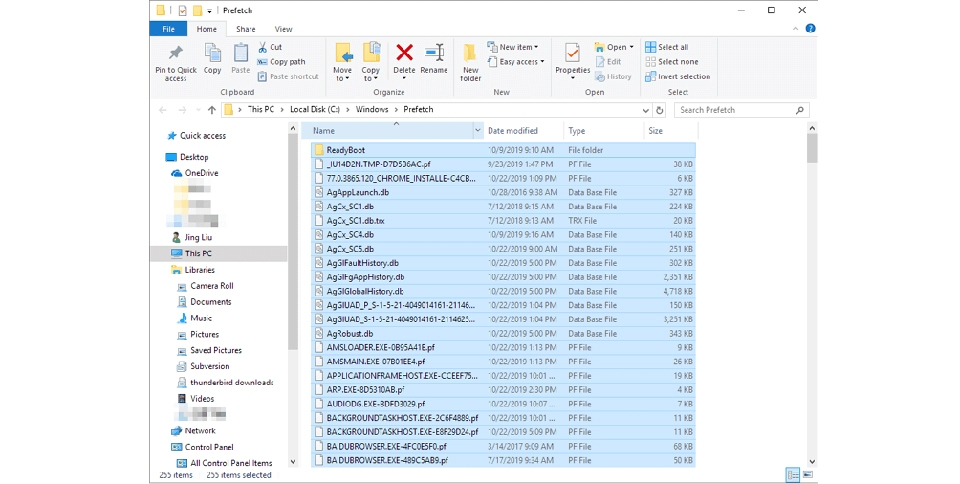
Task: Switch to details view toggle in status bar
Action: 792,475
